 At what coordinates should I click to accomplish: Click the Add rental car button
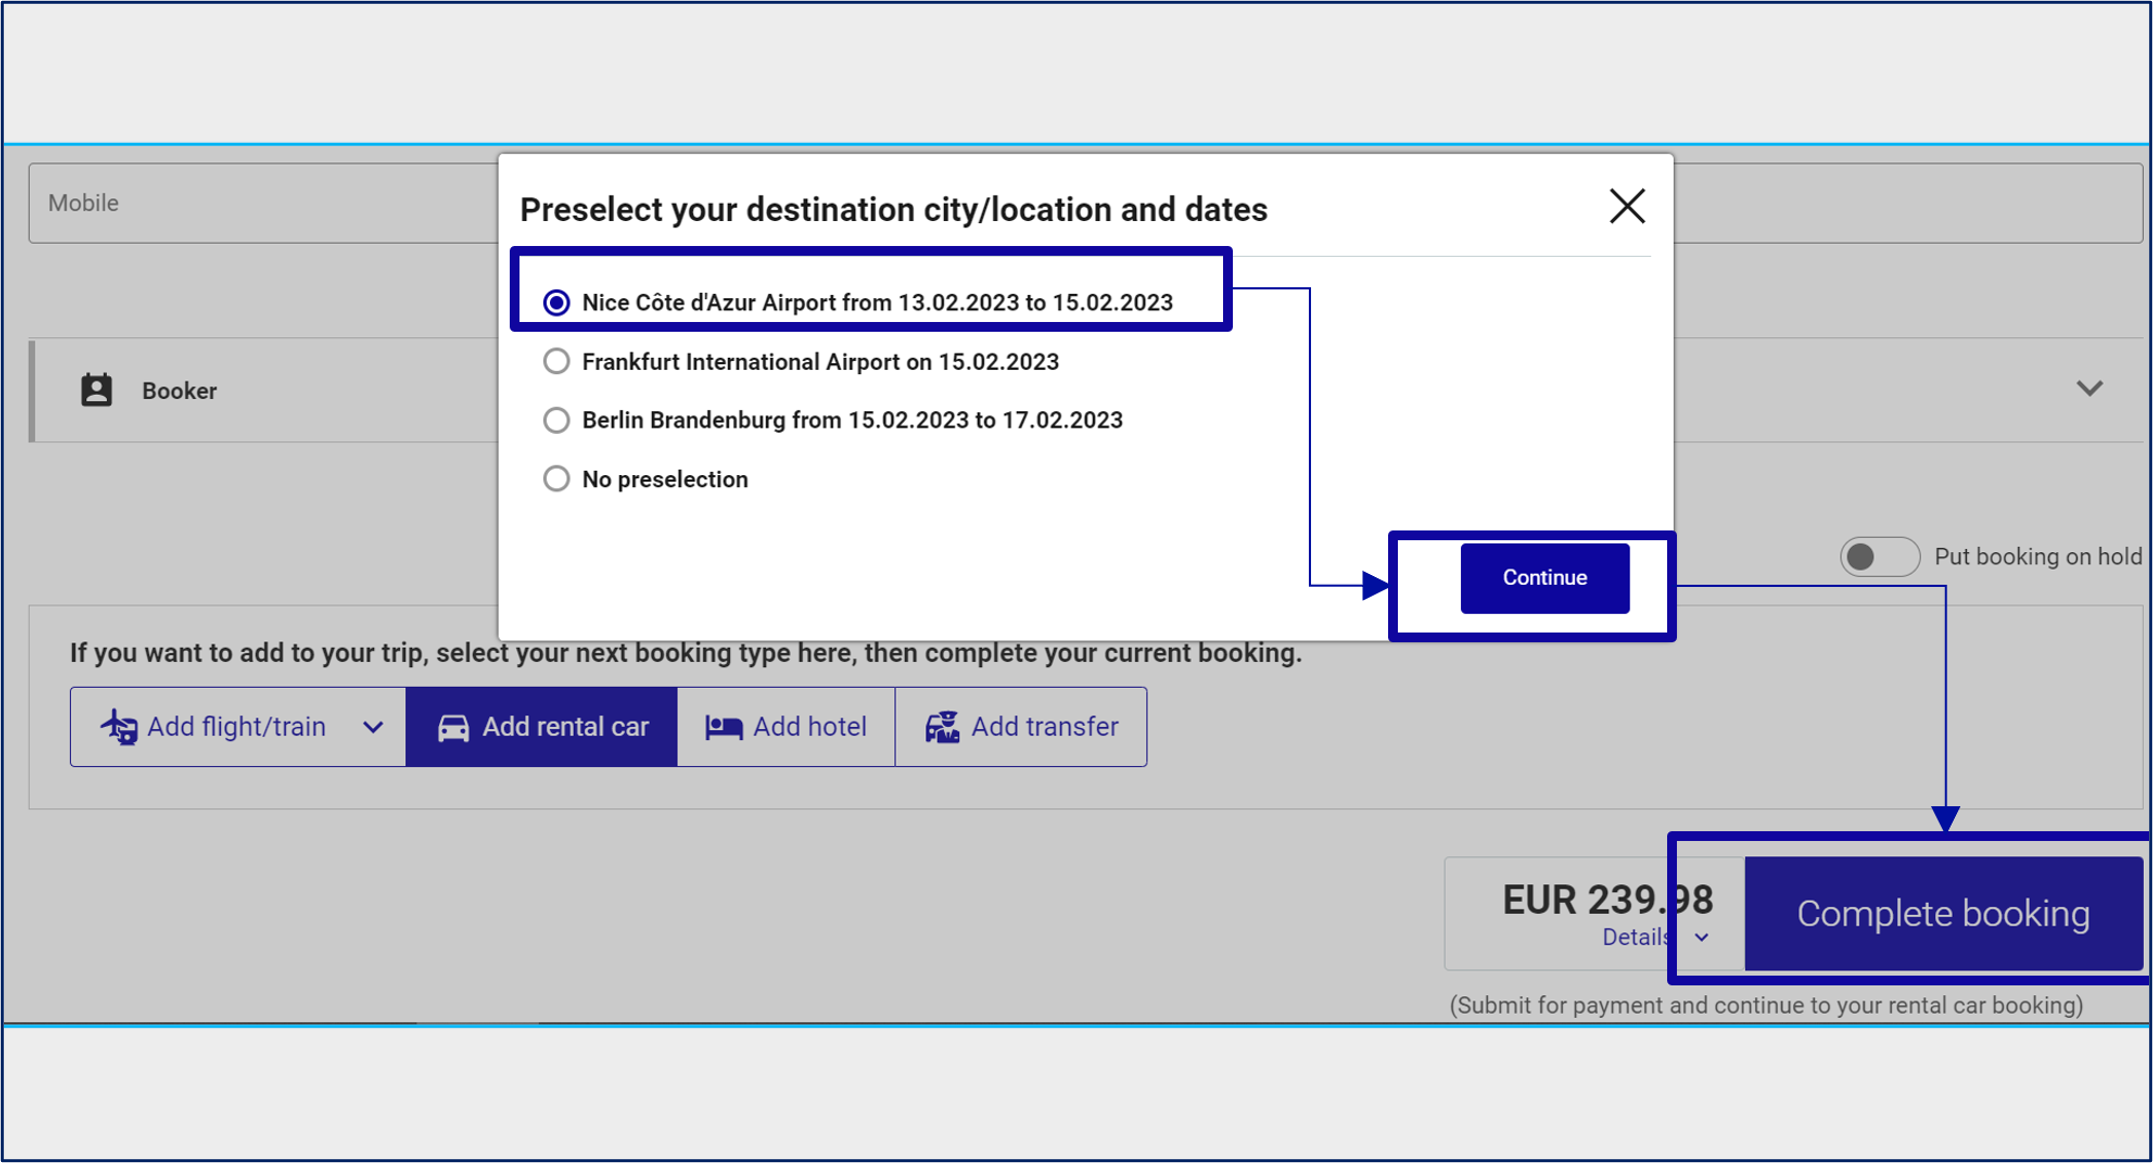542,727
